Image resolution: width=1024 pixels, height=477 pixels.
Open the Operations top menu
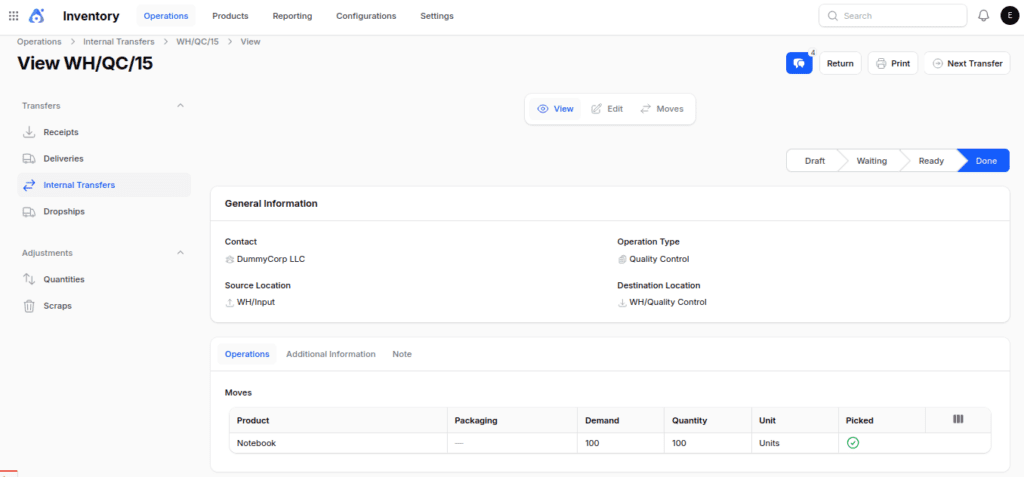pos(166,16)
